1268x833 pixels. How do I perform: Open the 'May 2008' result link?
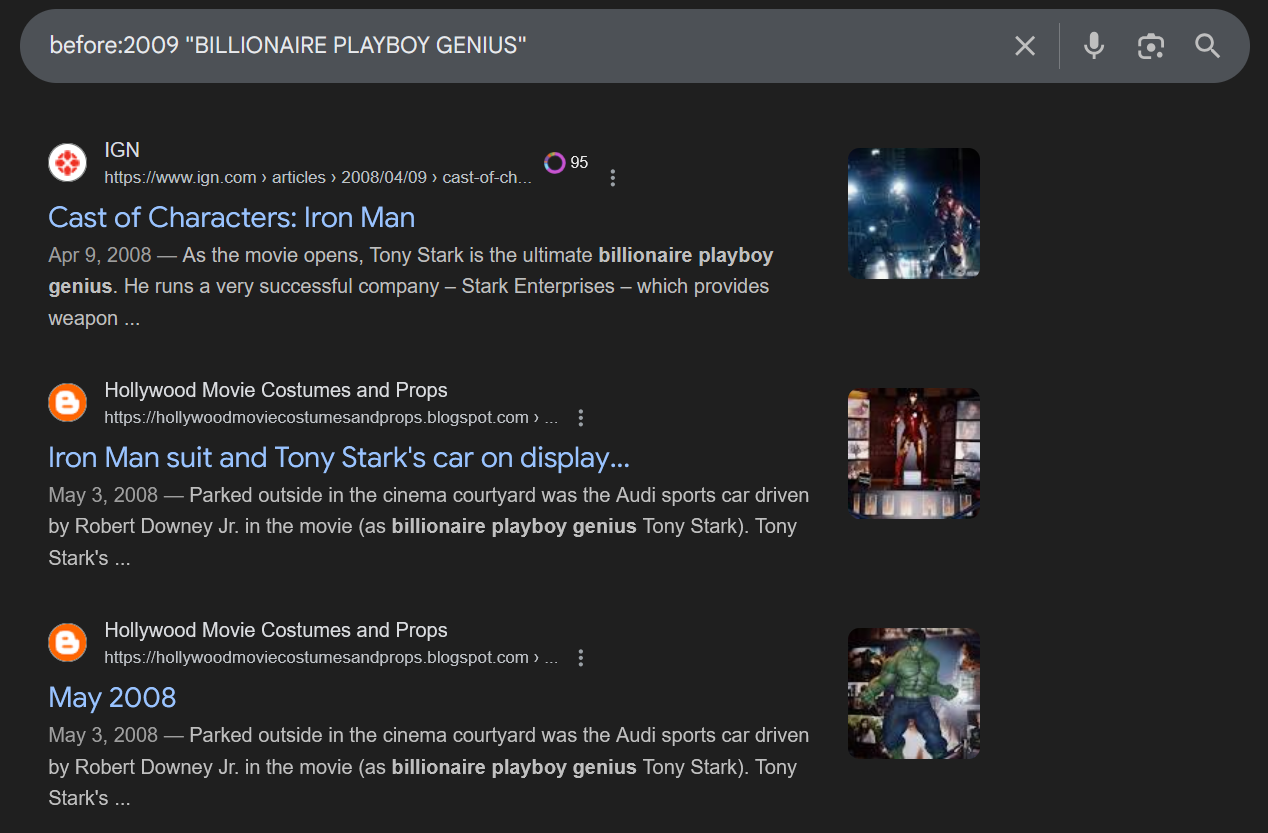click(112, 697)
